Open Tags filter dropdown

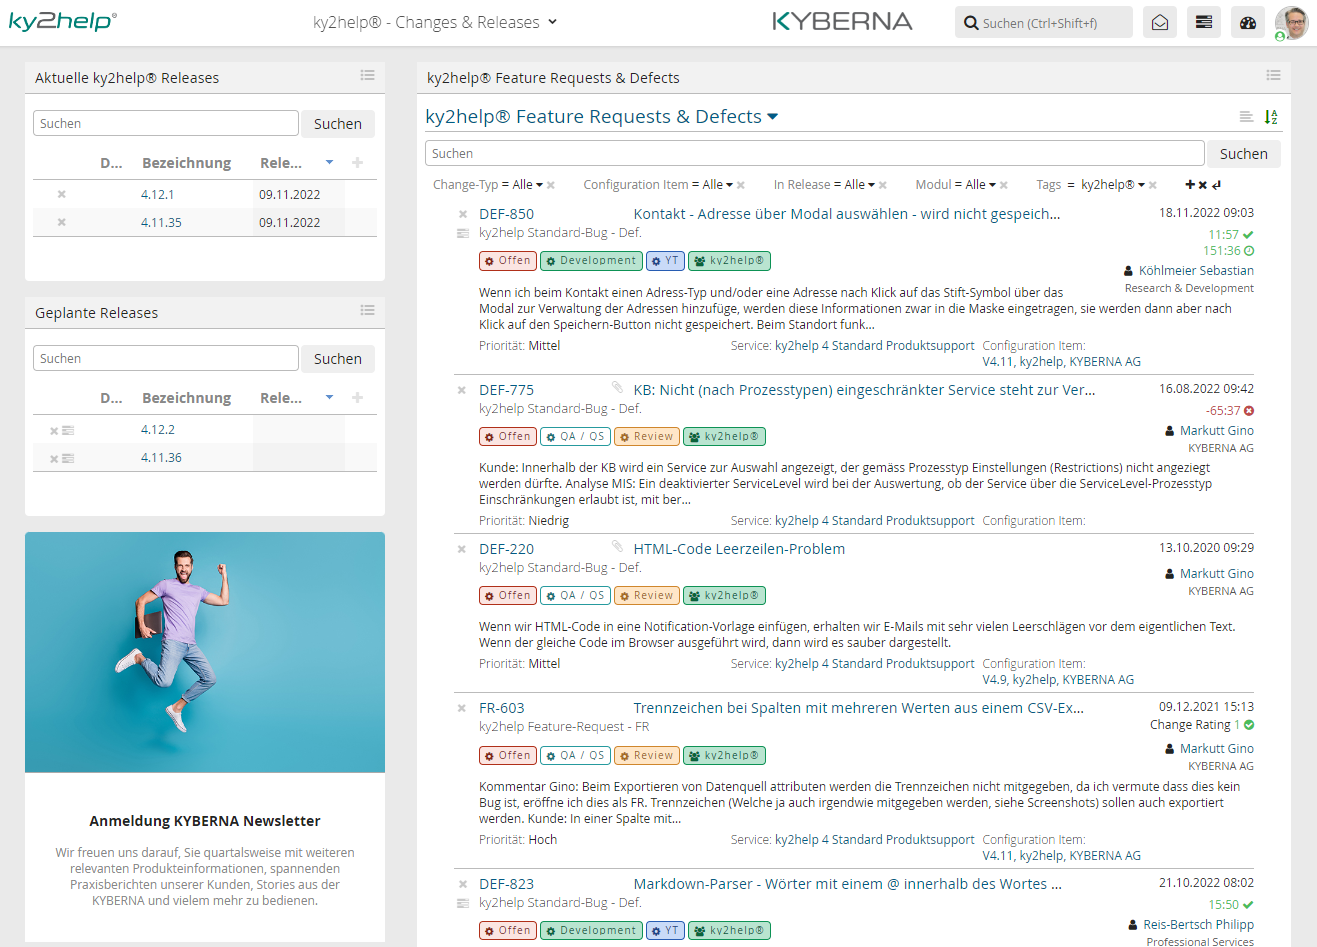click(x=1141, y=185)
